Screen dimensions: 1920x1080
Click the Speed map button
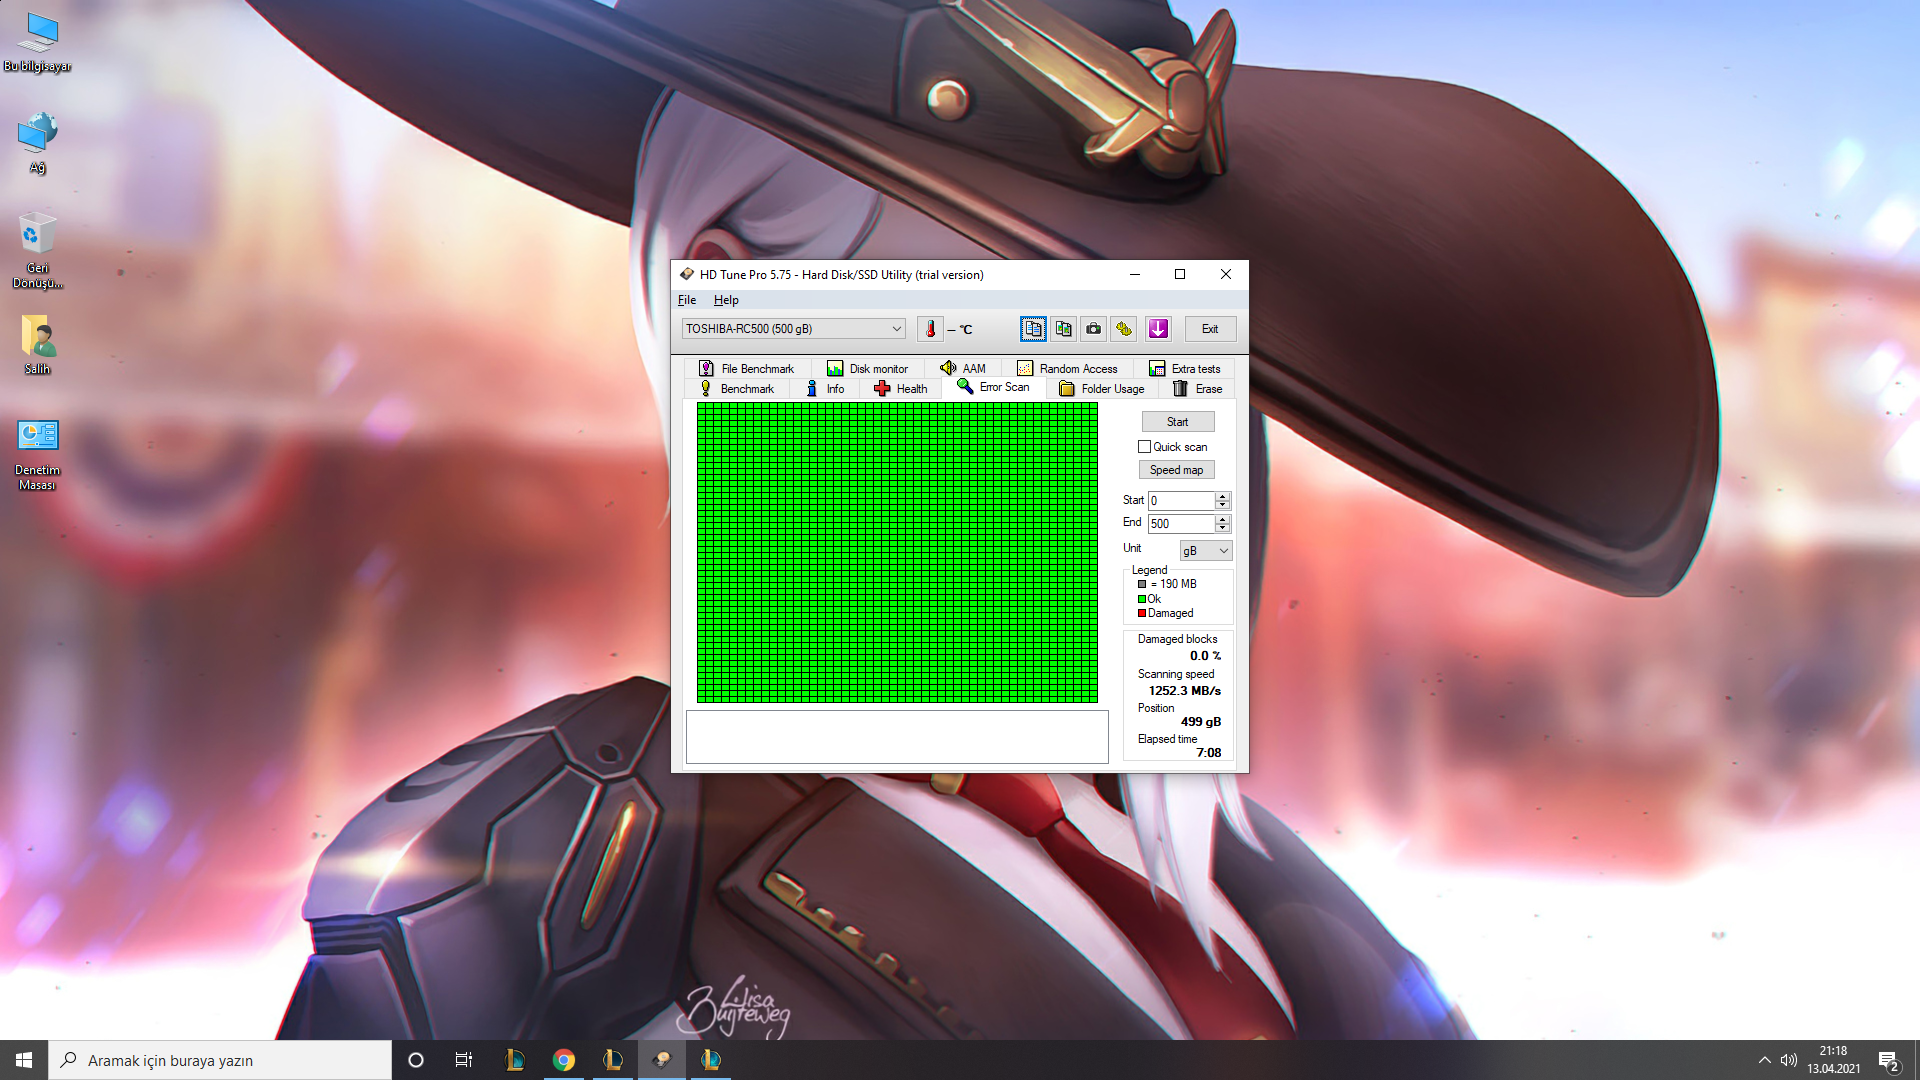point(1176,470)
